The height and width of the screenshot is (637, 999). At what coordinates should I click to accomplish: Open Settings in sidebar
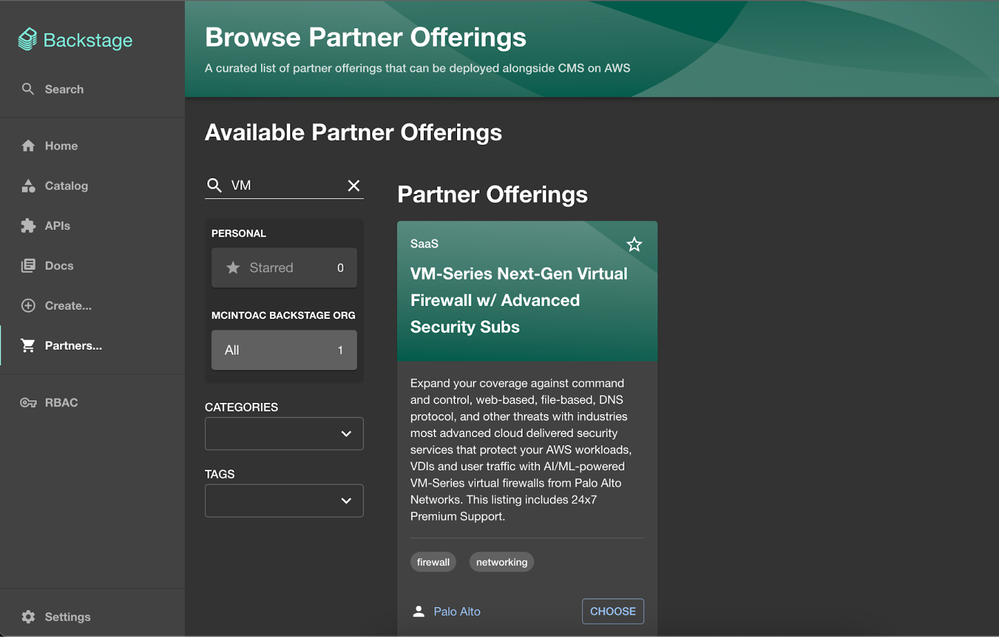click(92, 617)
